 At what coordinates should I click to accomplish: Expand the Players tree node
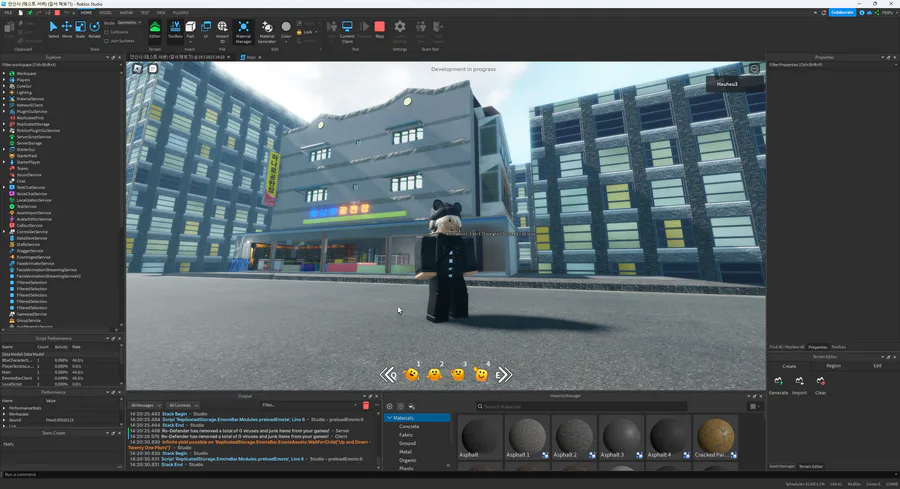tap(4, 80)
